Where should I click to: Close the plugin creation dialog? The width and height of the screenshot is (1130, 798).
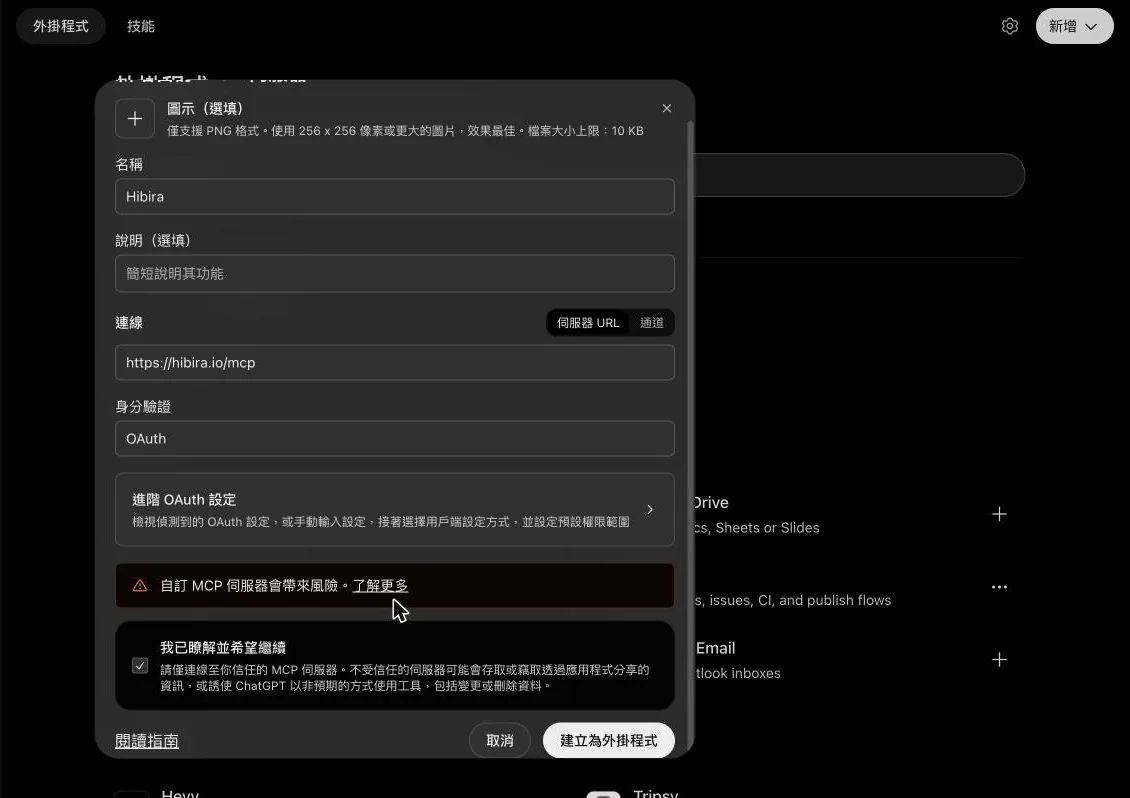(667, 108)
